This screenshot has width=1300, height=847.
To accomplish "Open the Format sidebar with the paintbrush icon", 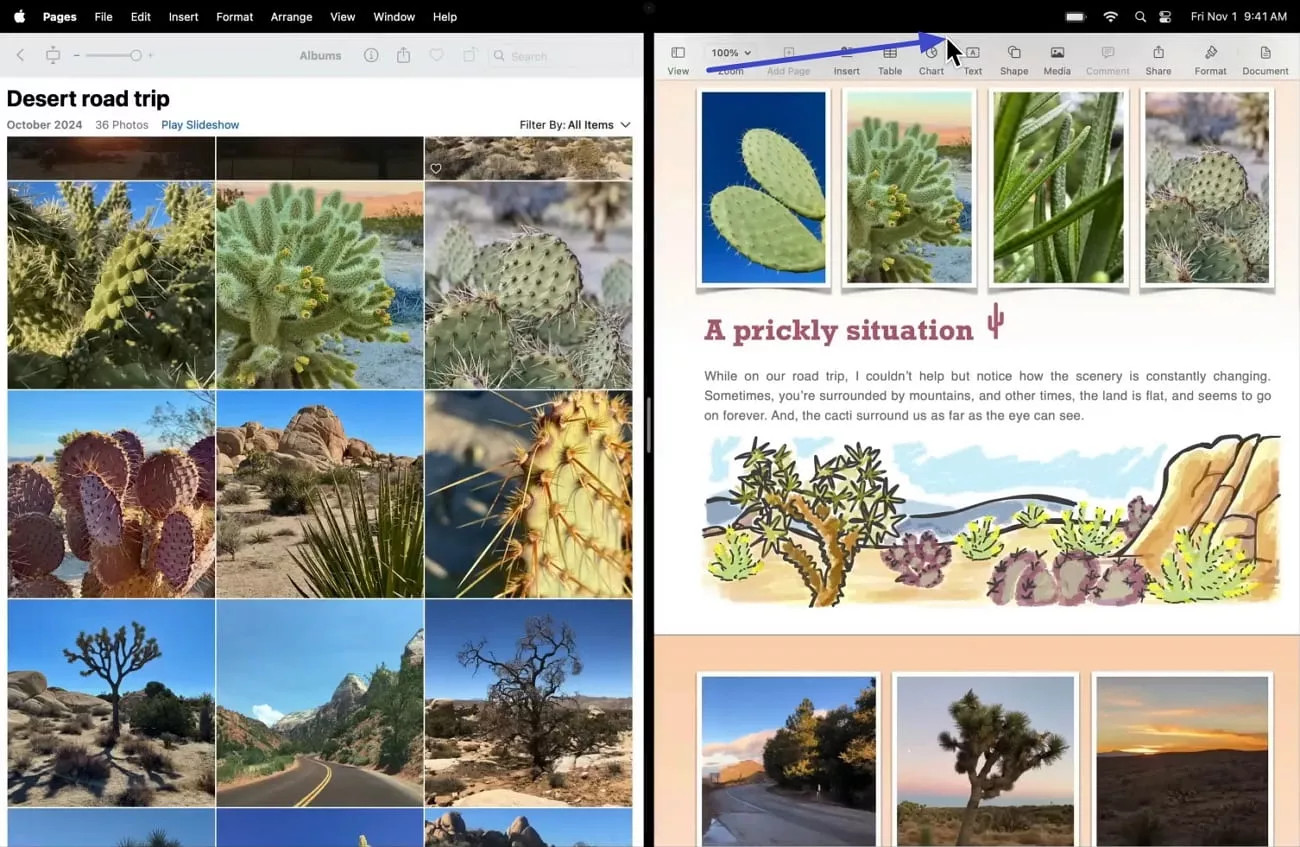I will pyautogui.click(x=1210, y=57).
